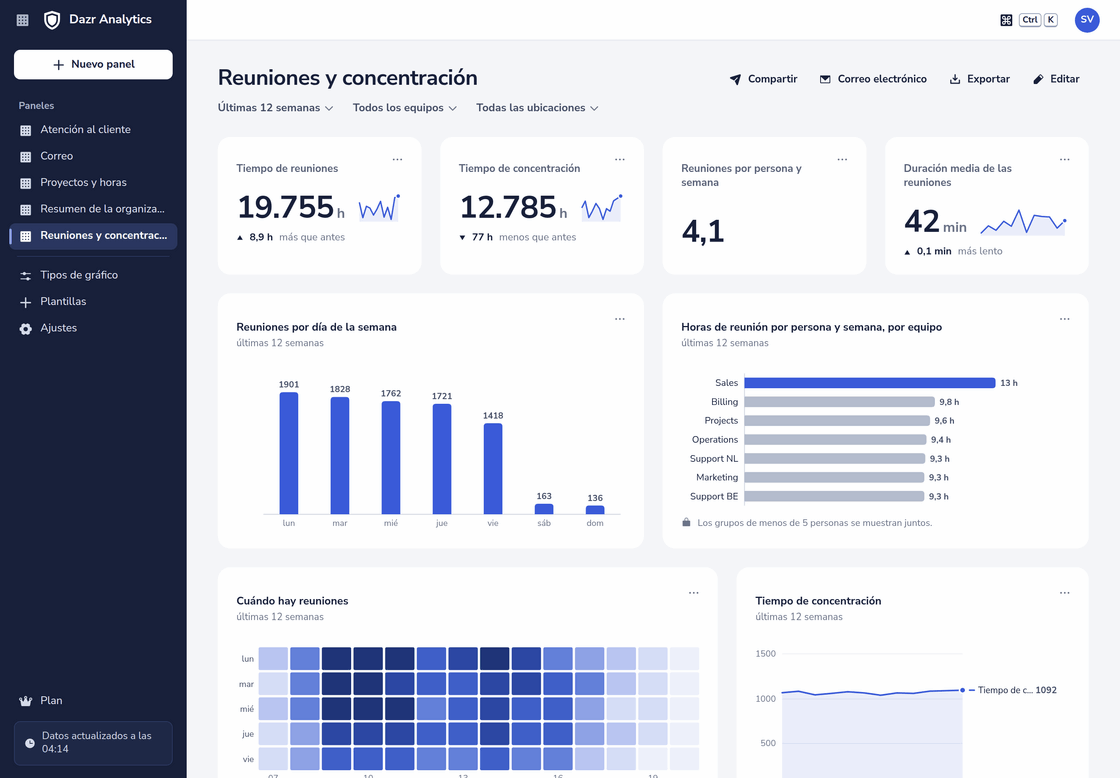Click the Nuevo panel button
This screenshot has width=1120, height=778.
click(93, 64)
